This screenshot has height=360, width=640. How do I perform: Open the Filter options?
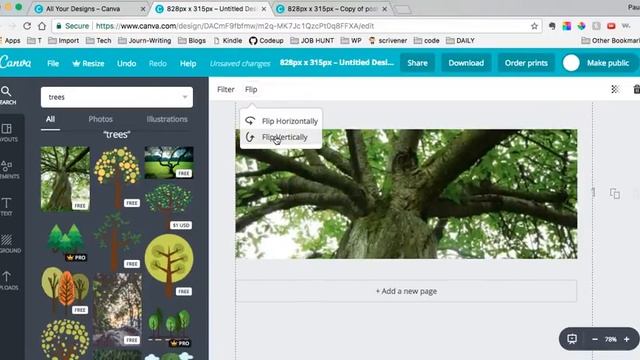226,89
